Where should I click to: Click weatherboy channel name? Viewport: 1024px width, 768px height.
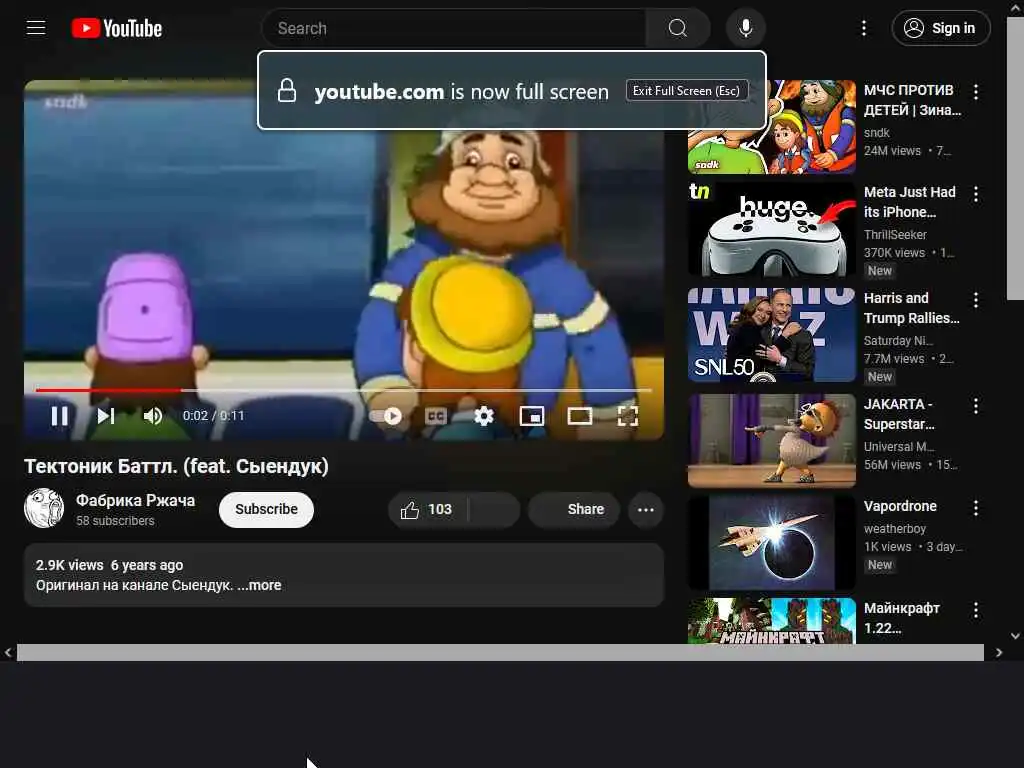point(895,528)
